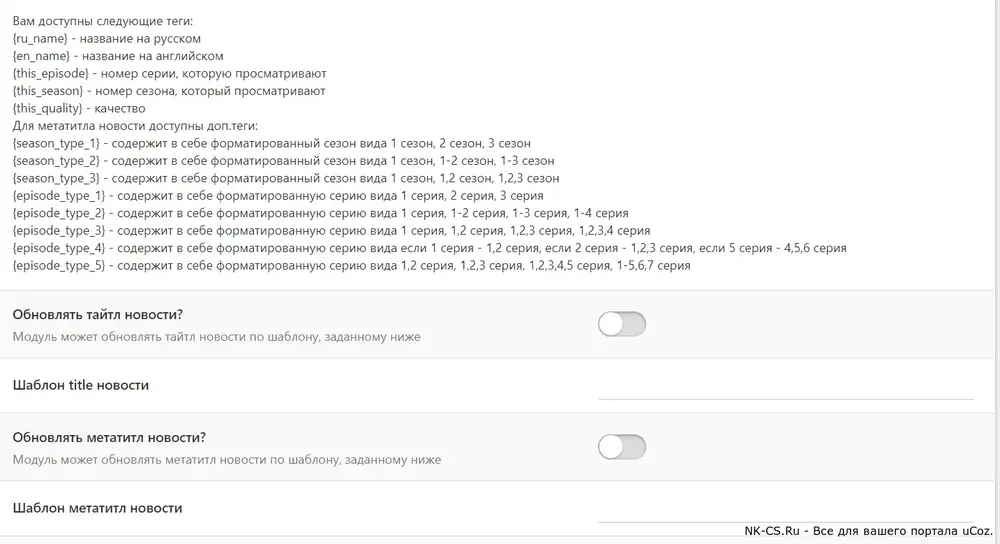Click the "Шаблон title новости" label
1000x544 pixels.
pyautogui.click(x=80, y=385)
